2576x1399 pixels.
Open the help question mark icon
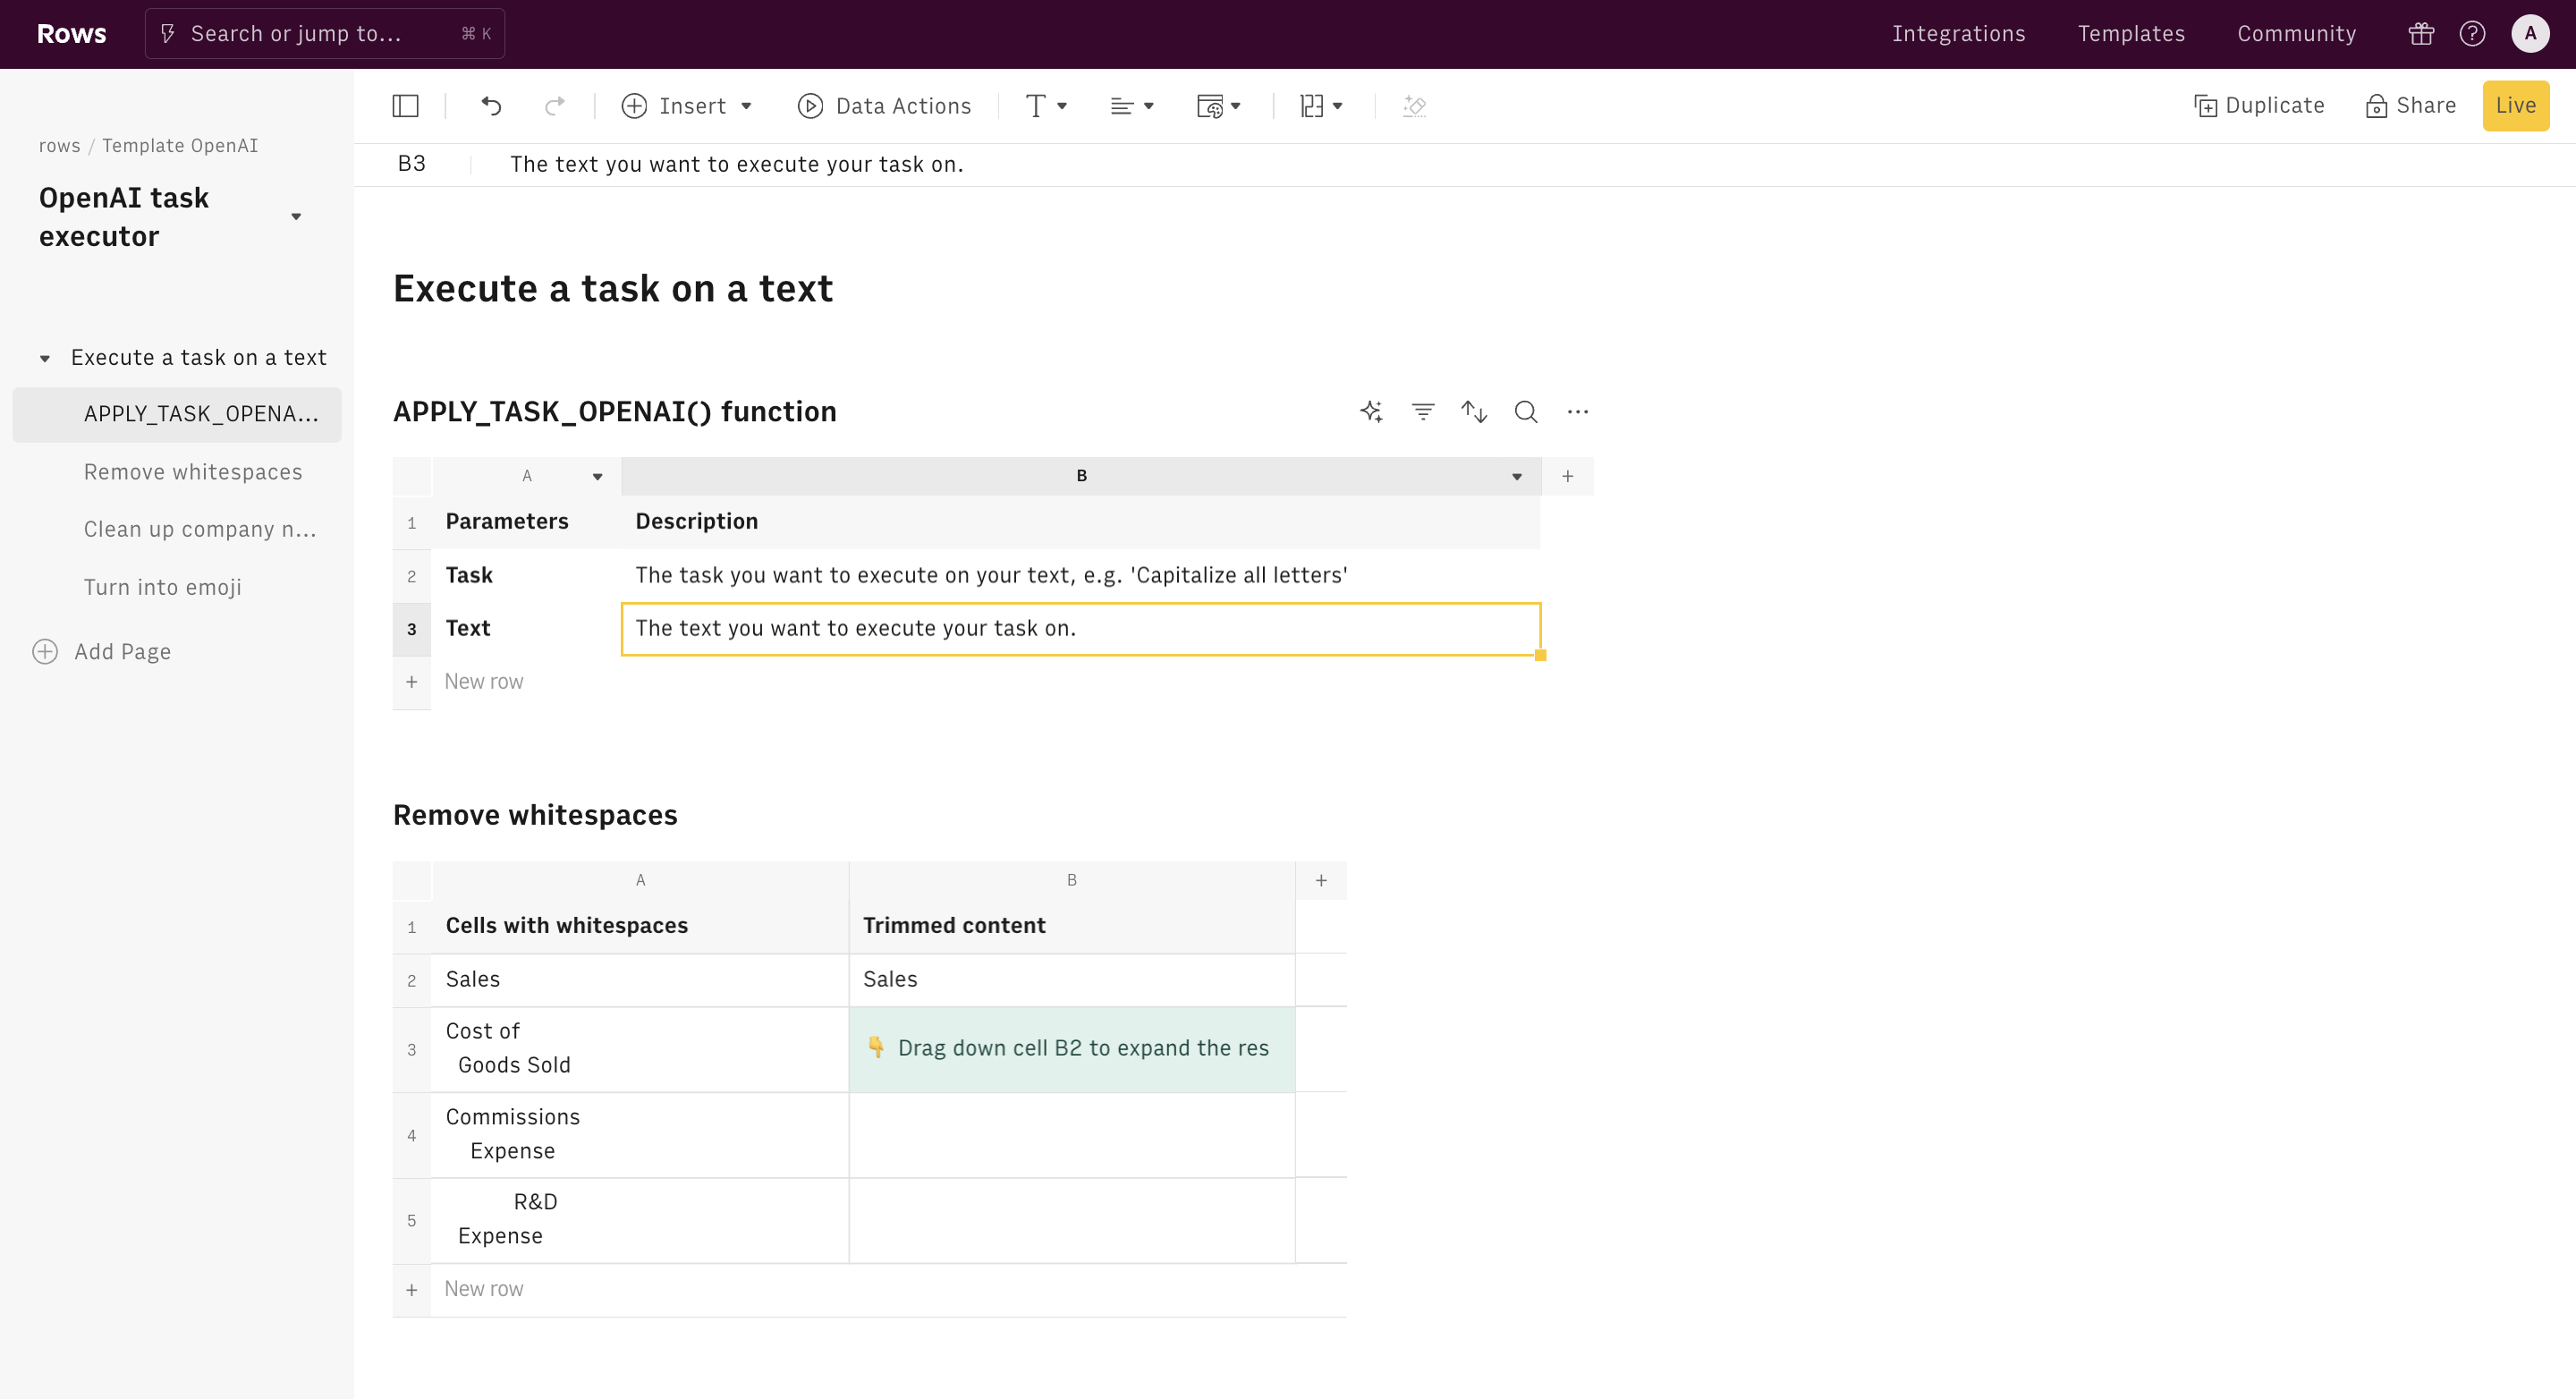2472,34
